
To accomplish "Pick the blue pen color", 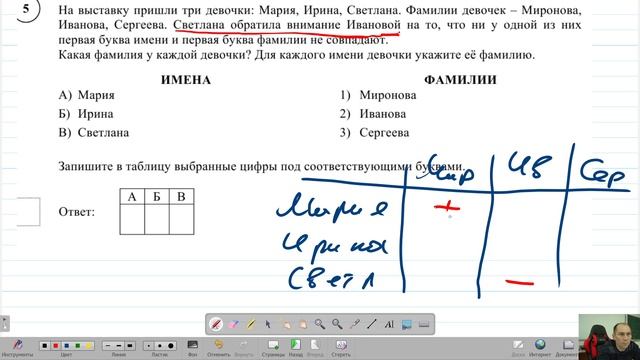I will point(67,346).
